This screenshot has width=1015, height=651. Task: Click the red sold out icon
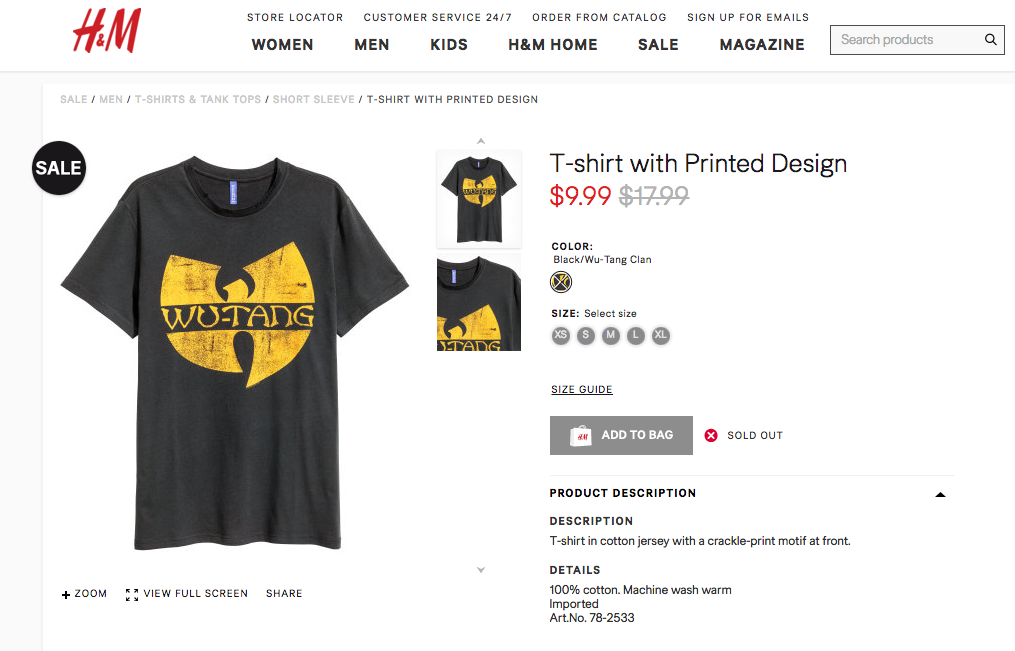point(711,435)
